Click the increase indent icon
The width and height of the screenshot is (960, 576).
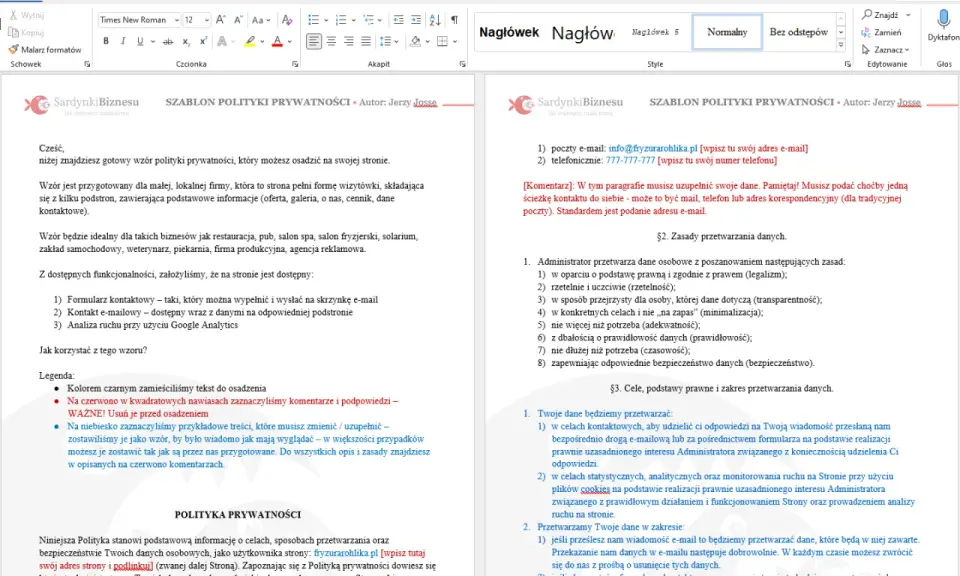click(x=416, y=20)
